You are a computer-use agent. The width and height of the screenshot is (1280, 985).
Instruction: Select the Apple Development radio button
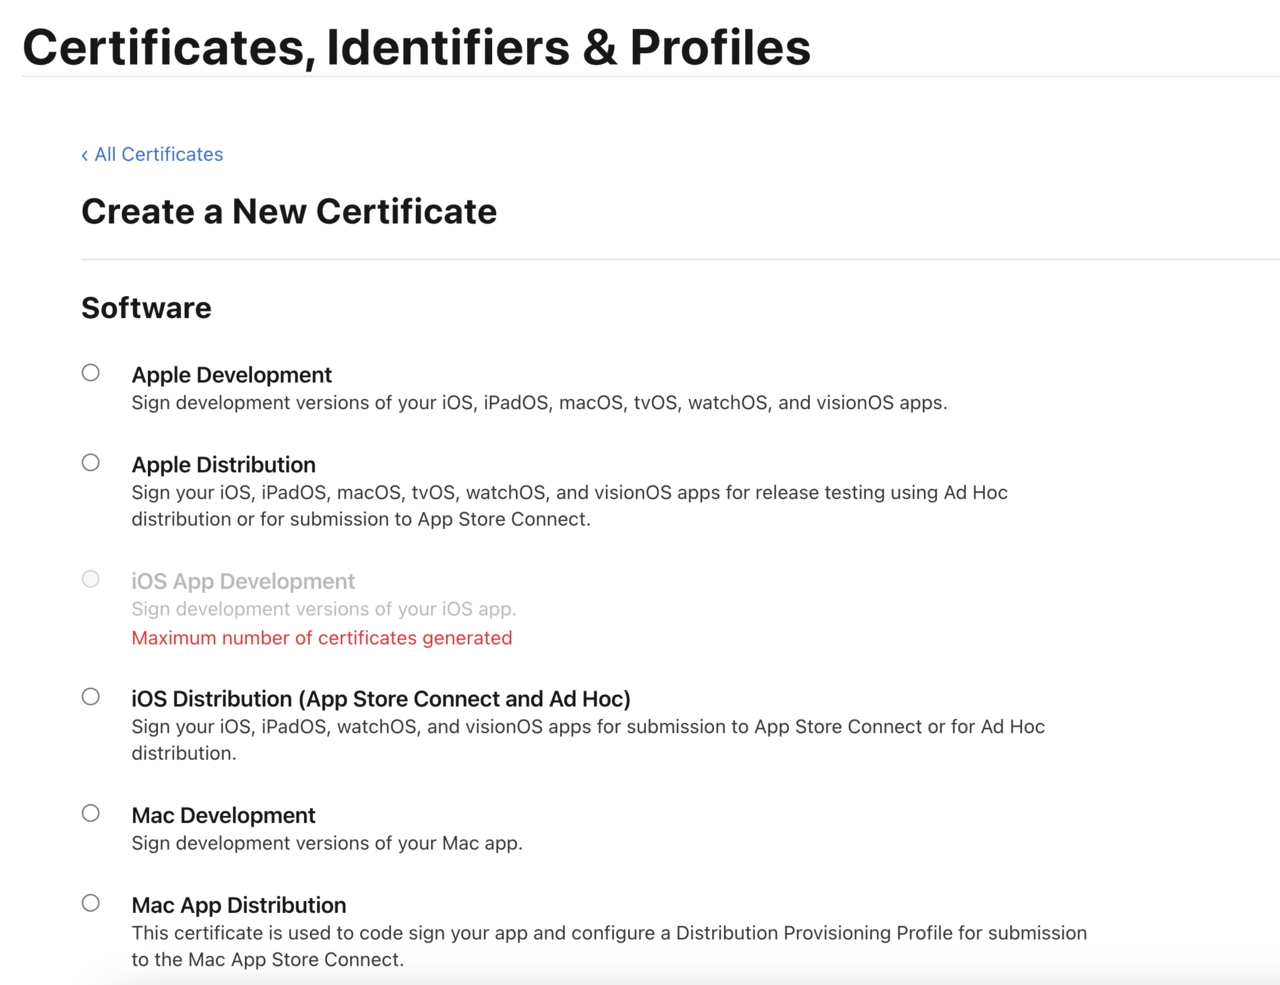pos(91,373)
